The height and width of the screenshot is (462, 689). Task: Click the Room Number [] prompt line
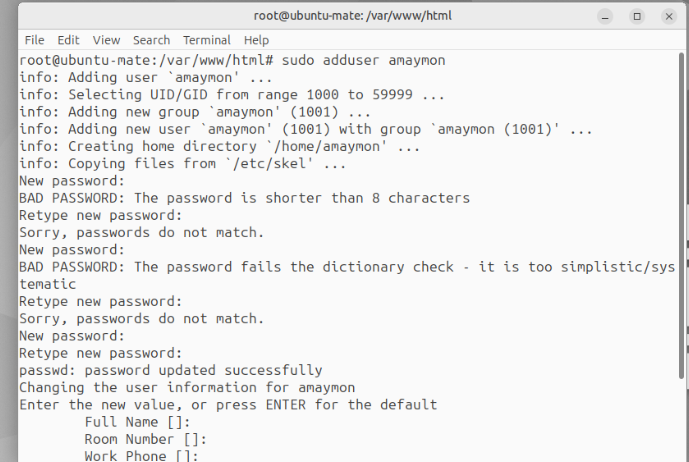pyautogui.click(x=145, y=439)
